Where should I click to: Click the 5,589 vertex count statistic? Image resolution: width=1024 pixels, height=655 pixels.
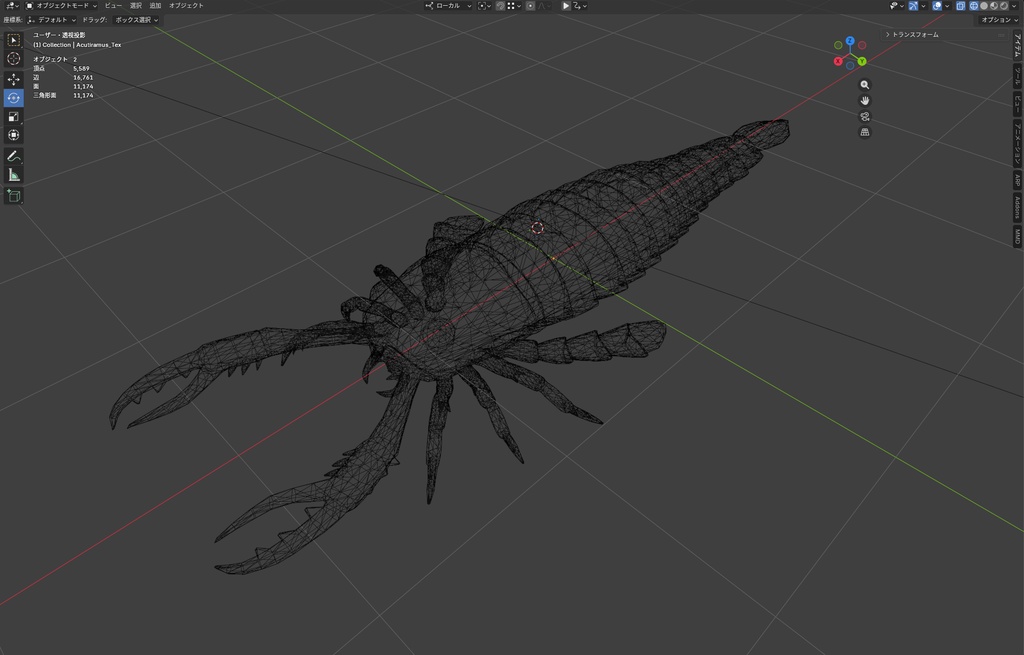click(81, 68)
